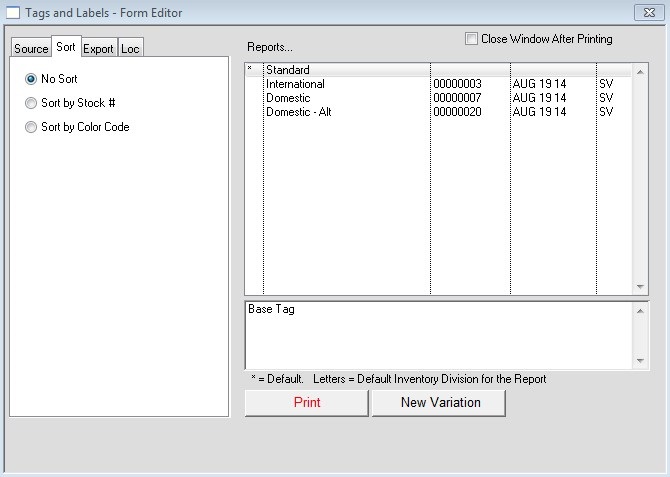
Task: Click the window icon in the title bar
Action: coord(13,13)
